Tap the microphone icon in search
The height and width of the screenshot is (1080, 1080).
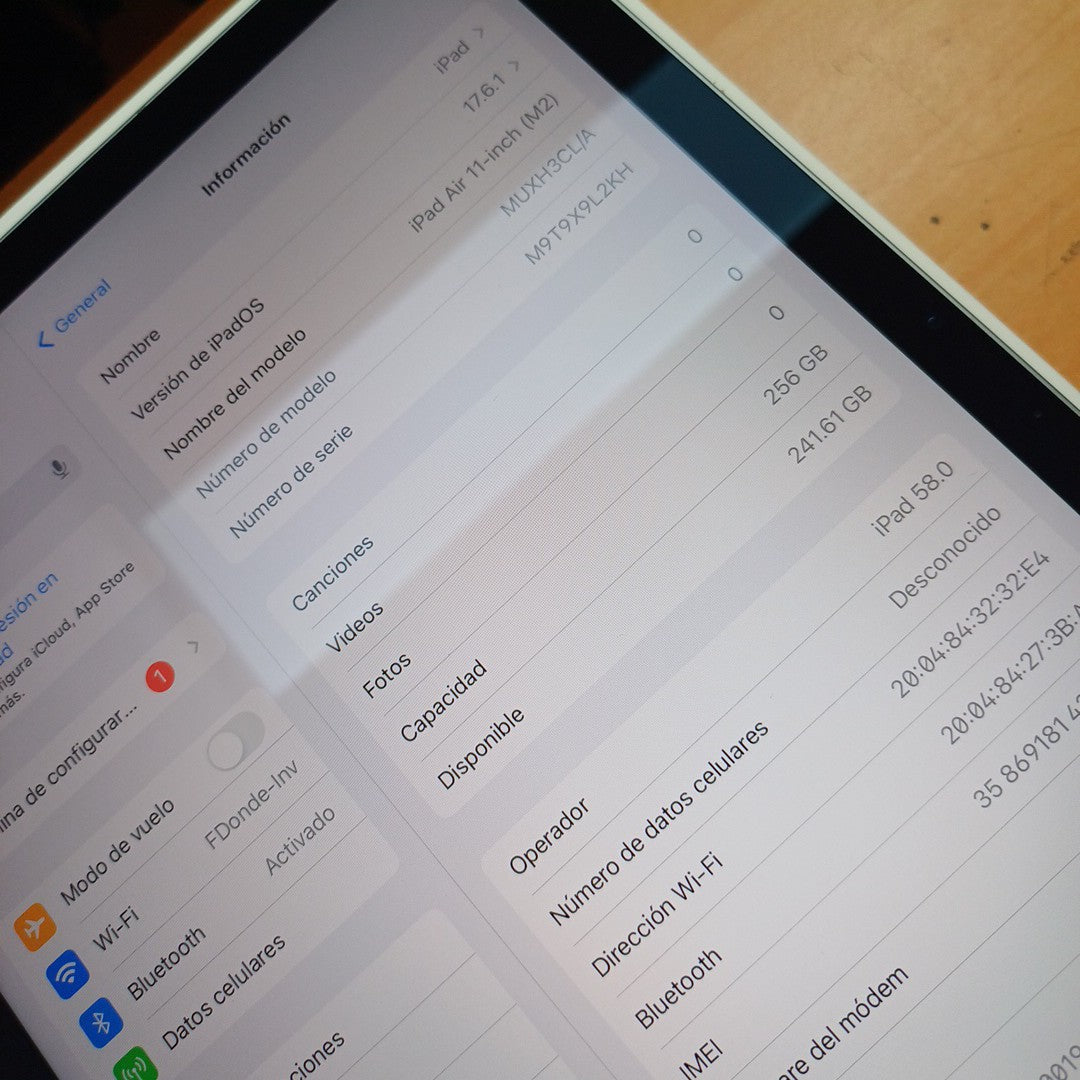pyautogui.click(x=62, y=468)
